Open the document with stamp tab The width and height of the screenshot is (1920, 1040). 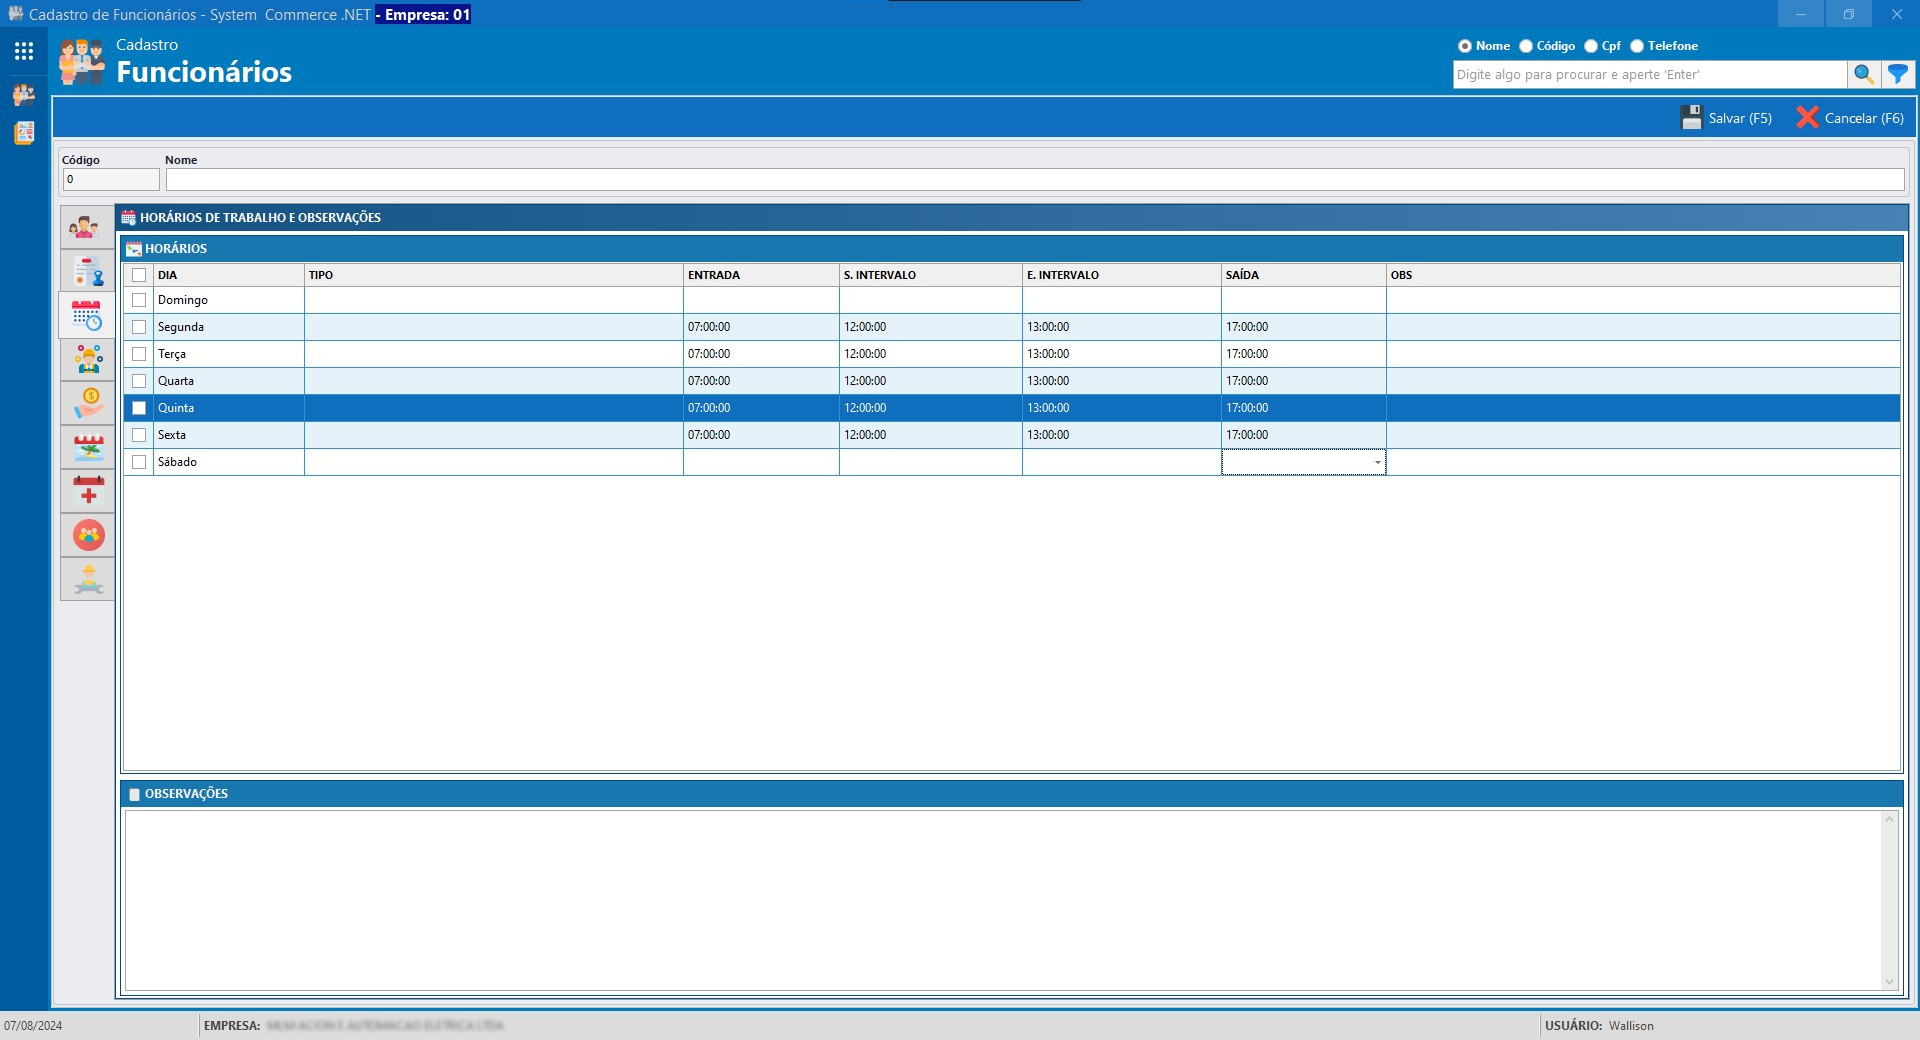(x=88, y=272)
